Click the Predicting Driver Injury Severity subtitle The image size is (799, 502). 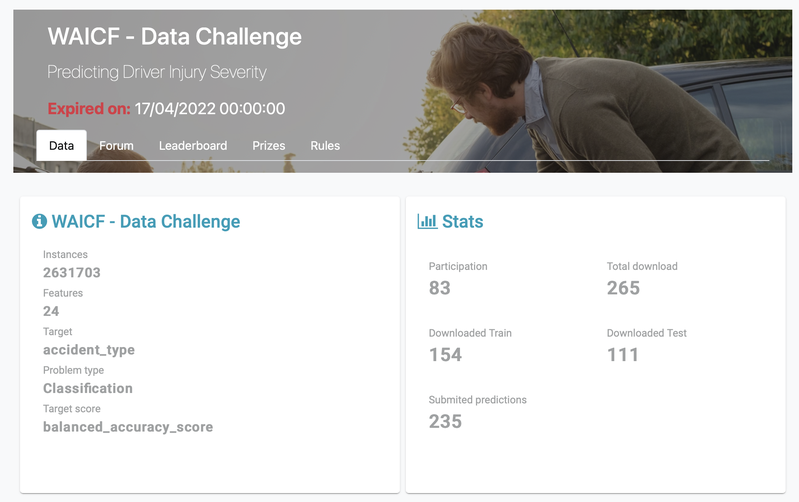pyautogui.click(x=157, y=72)
